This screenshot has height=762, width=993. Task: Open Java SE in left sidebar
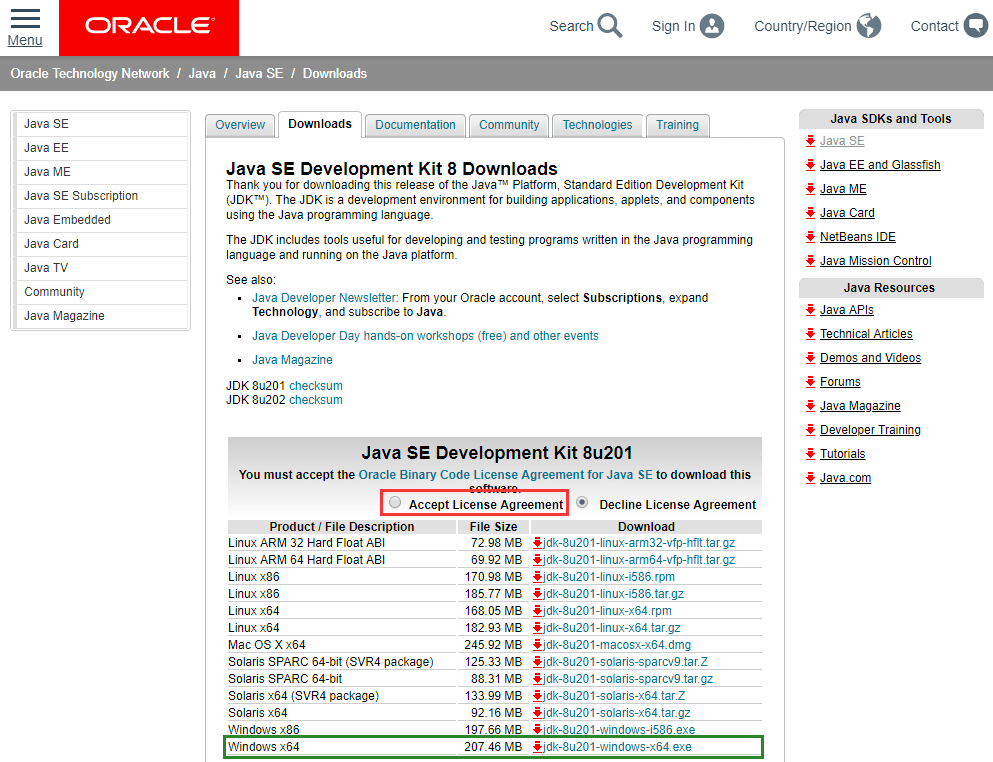pos(101,124)
